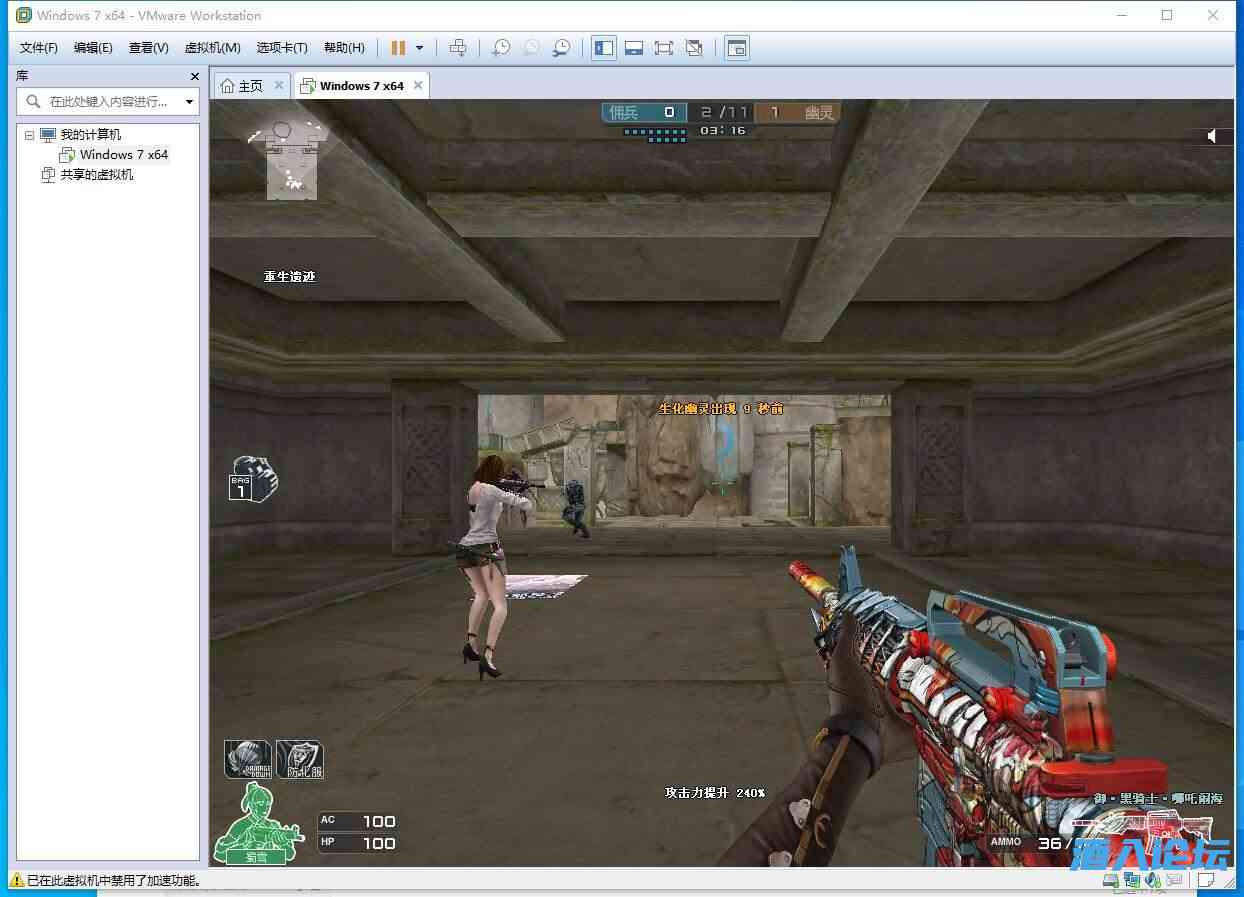
Task: Open the snapshot manager
Action: tap(562, 48)
